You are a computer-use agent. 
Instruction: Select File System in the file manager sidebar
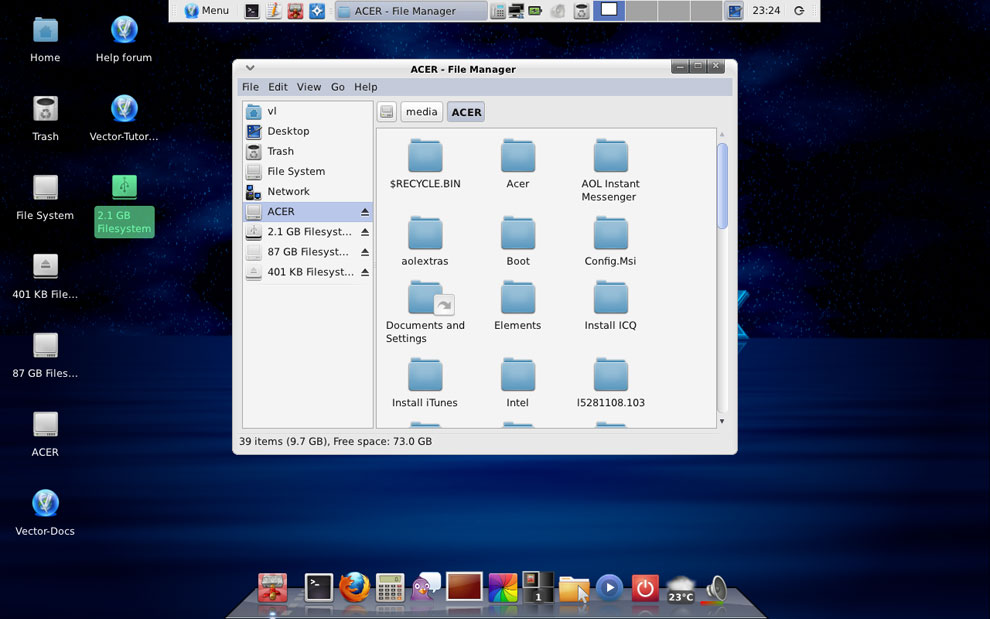(307, 171)
